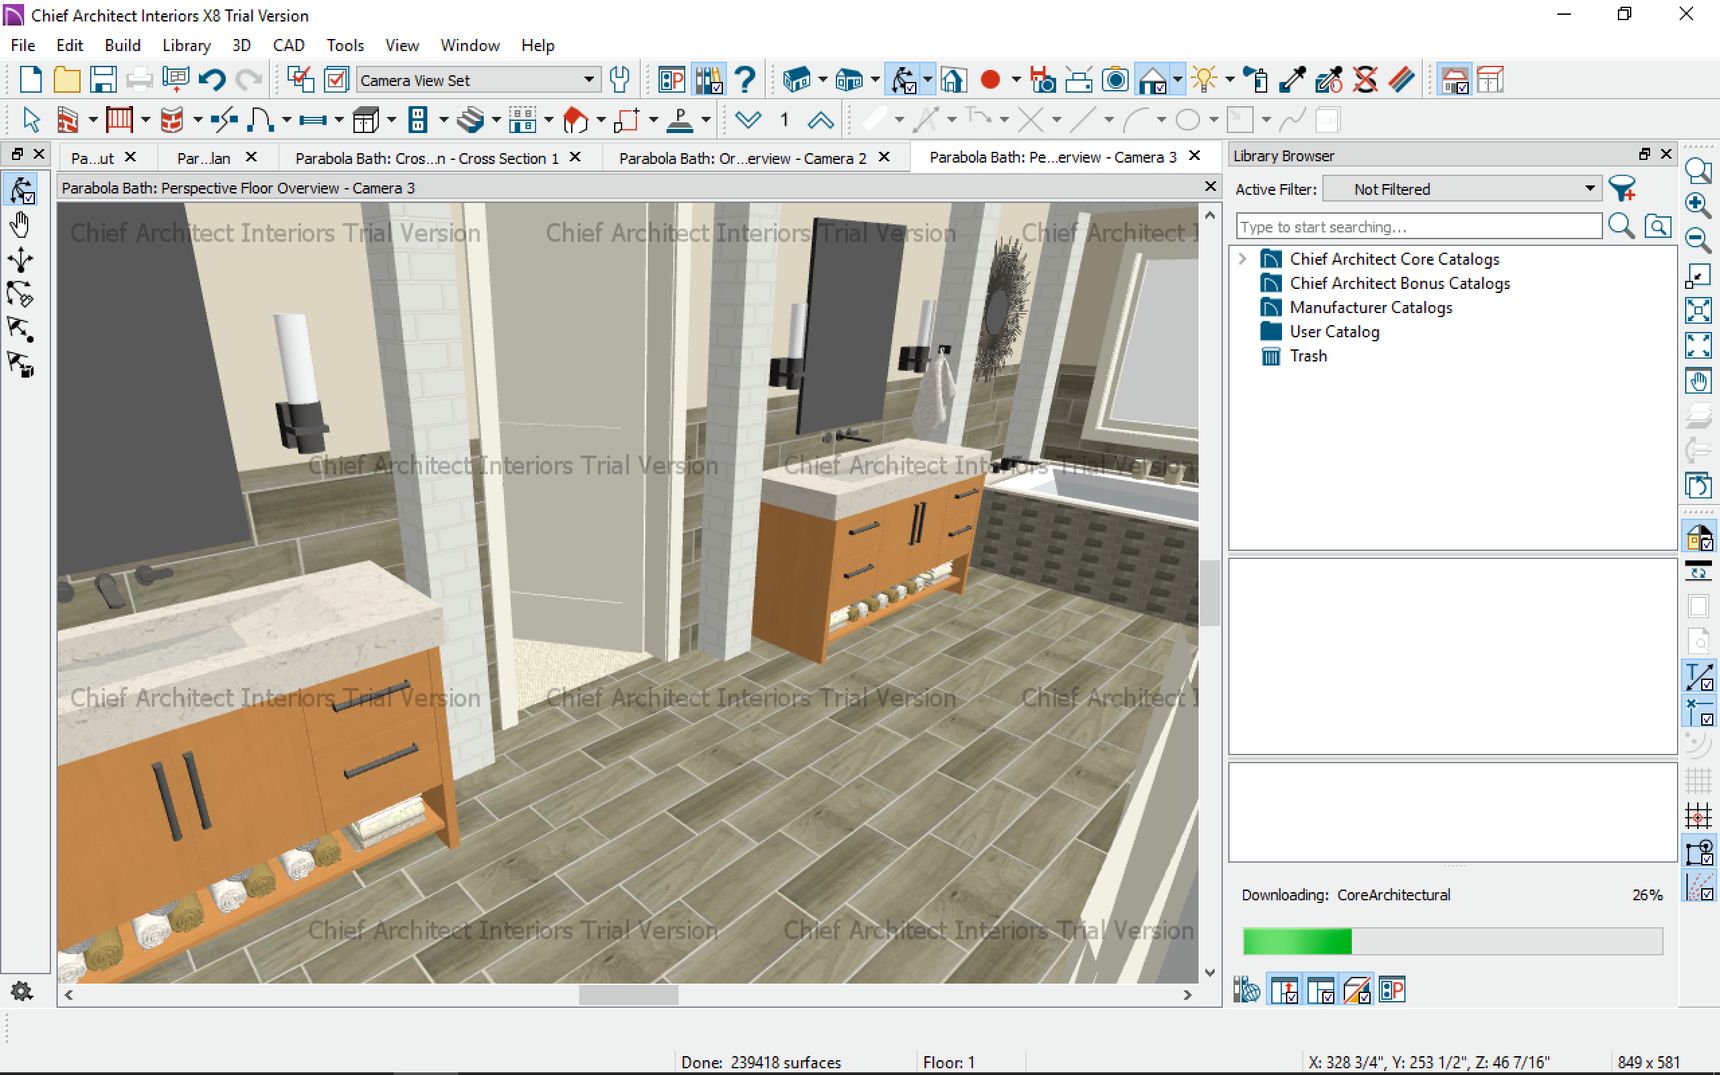Image resolution: width=1720 pixels, height=1075 pixels.
Task: Open the Library menu
Action: 186,45
